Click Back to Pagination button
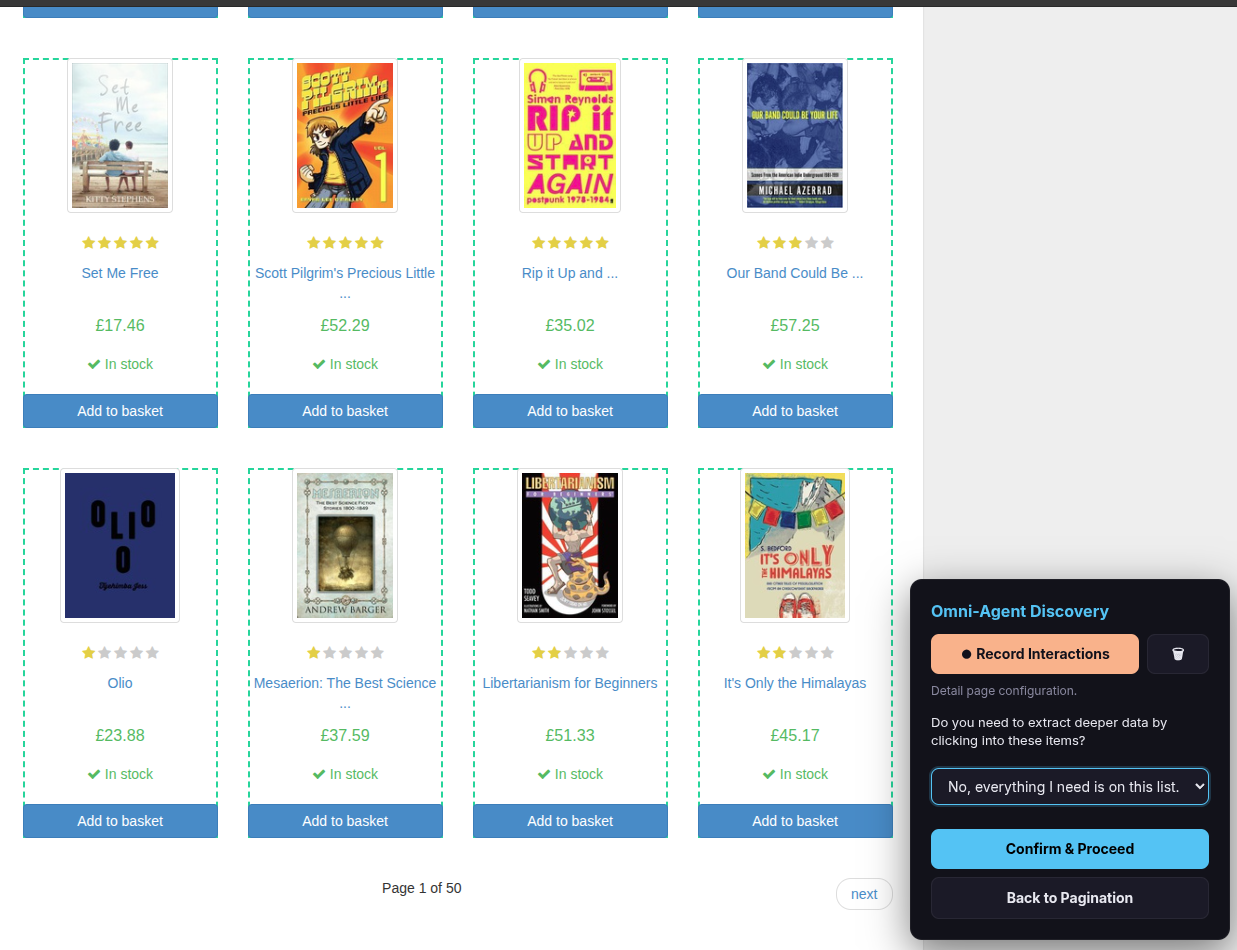Image resolution: width=1237 pixels, height=950 pixels. pyautogui.click(x=1070, y=898)
